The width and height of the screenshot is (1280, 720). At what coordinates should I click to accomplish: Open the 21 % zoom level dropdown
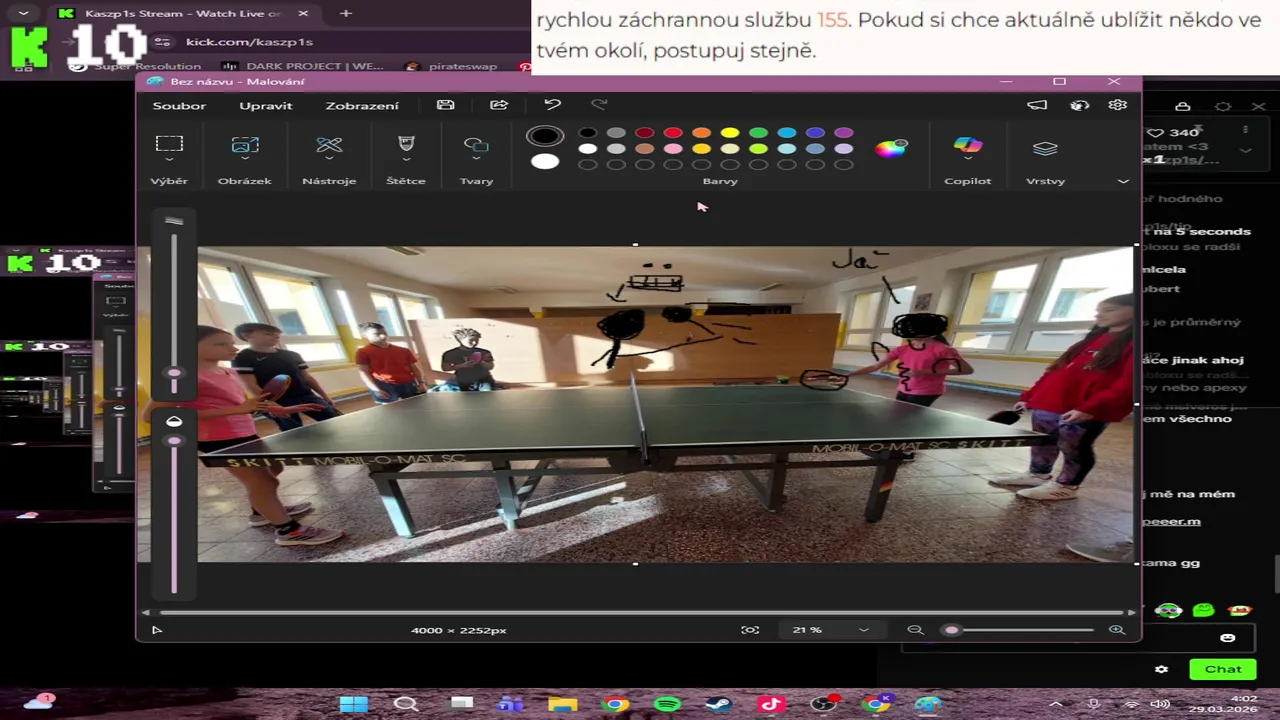pos(864,630)
